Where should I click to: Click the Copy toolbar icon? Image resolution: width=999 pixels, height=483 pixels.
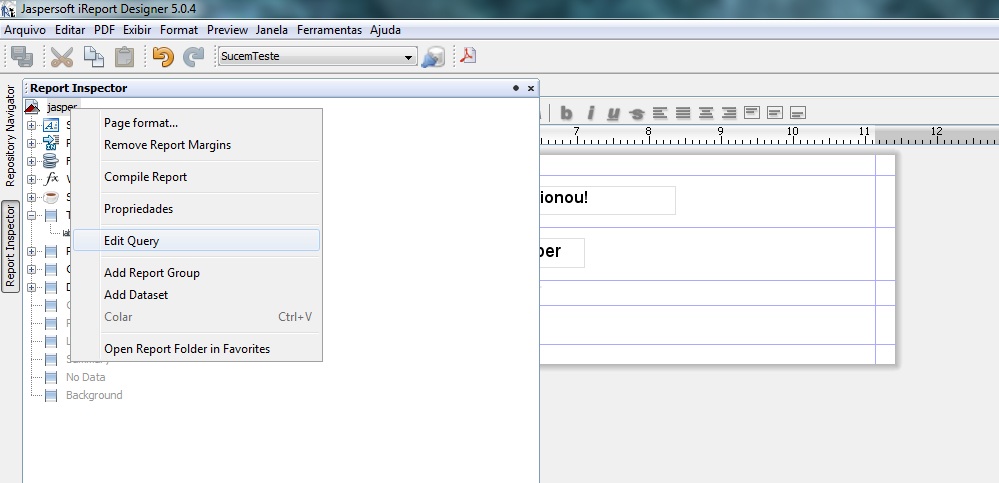pyautogui.click(x=94, y=57)
